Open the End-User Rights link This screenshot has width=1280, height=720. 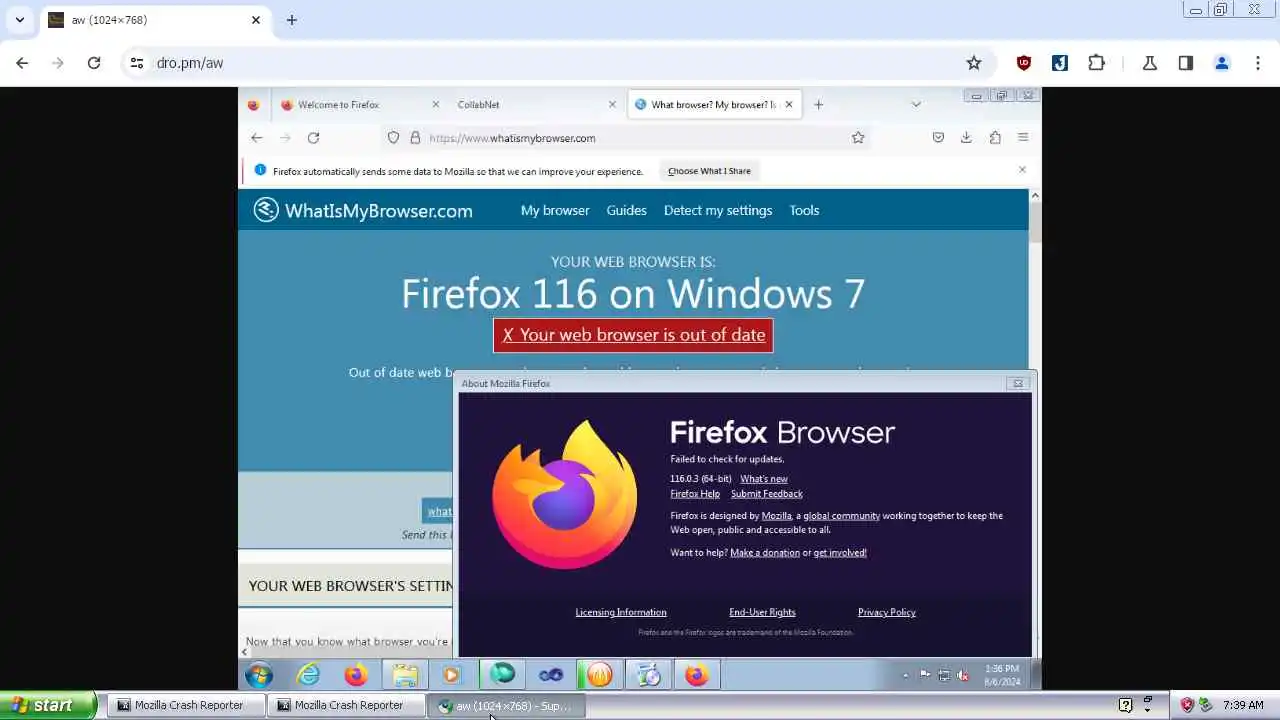[x=762, y=612]
